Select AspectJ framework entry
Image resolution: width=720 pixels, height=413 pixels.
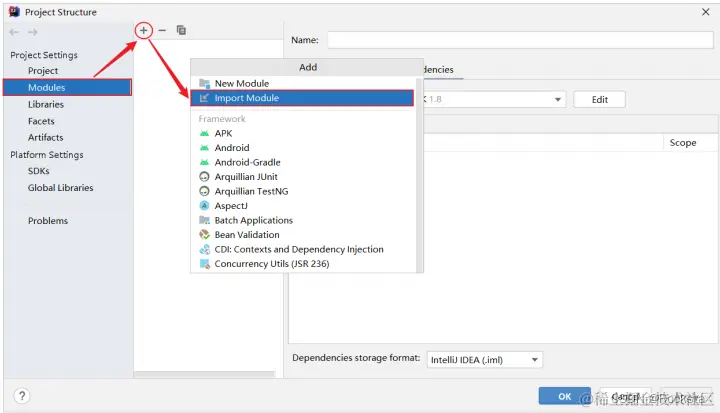tap(303, 206)
